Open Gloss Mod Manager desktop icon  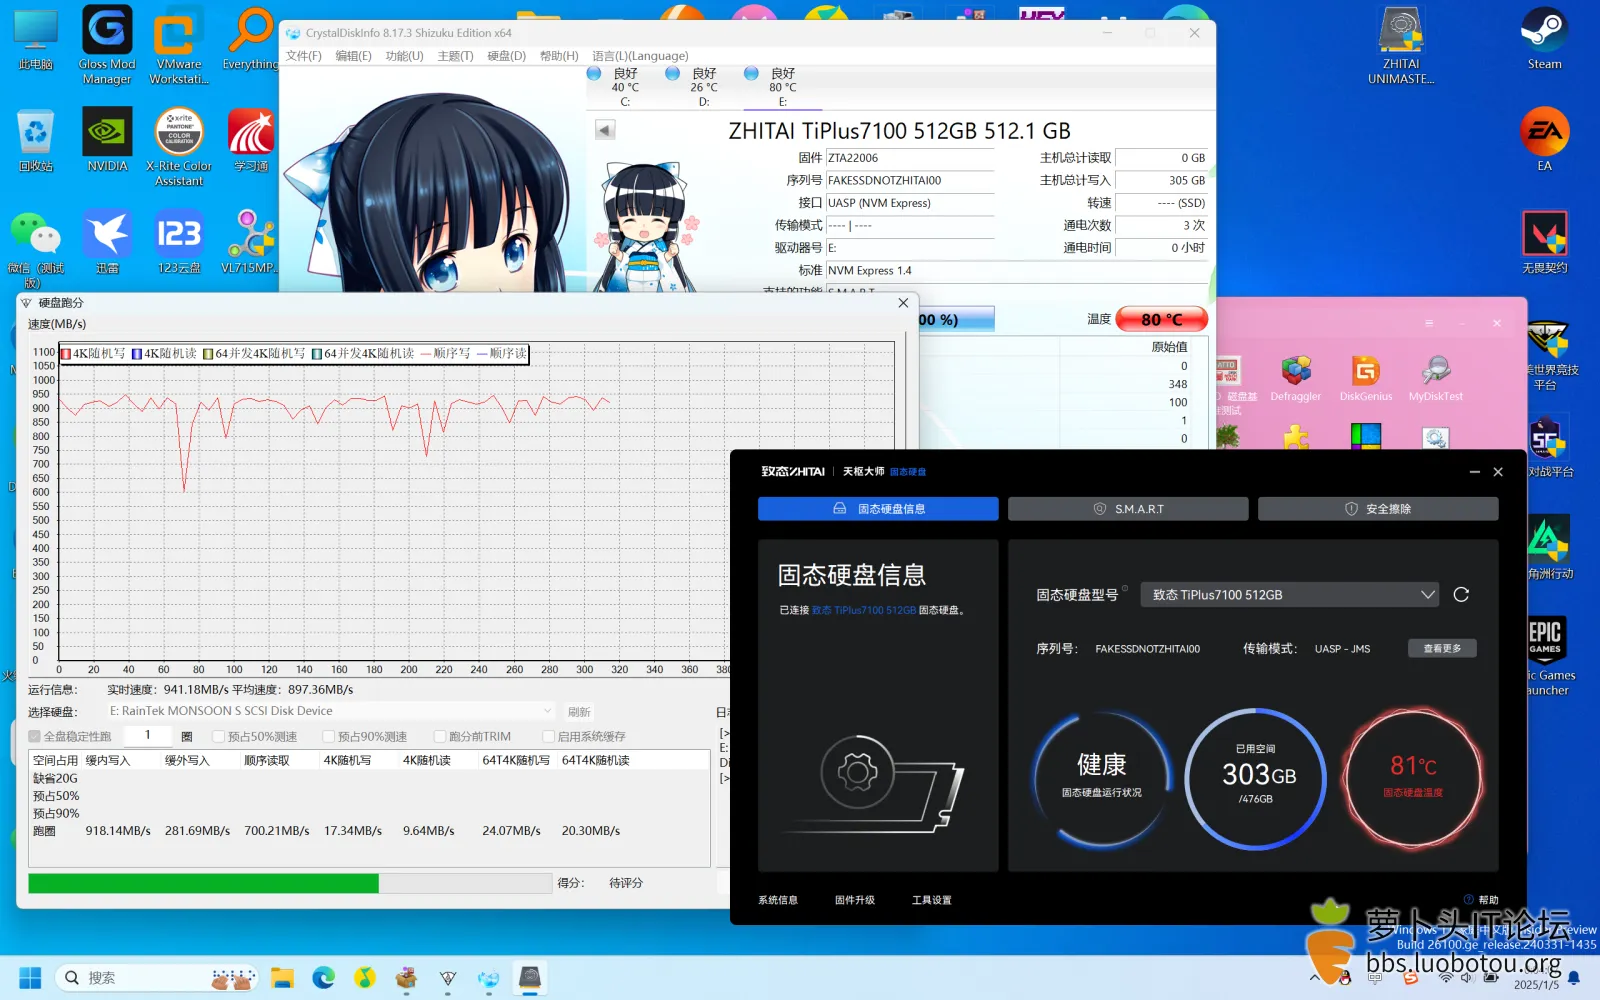107,45
